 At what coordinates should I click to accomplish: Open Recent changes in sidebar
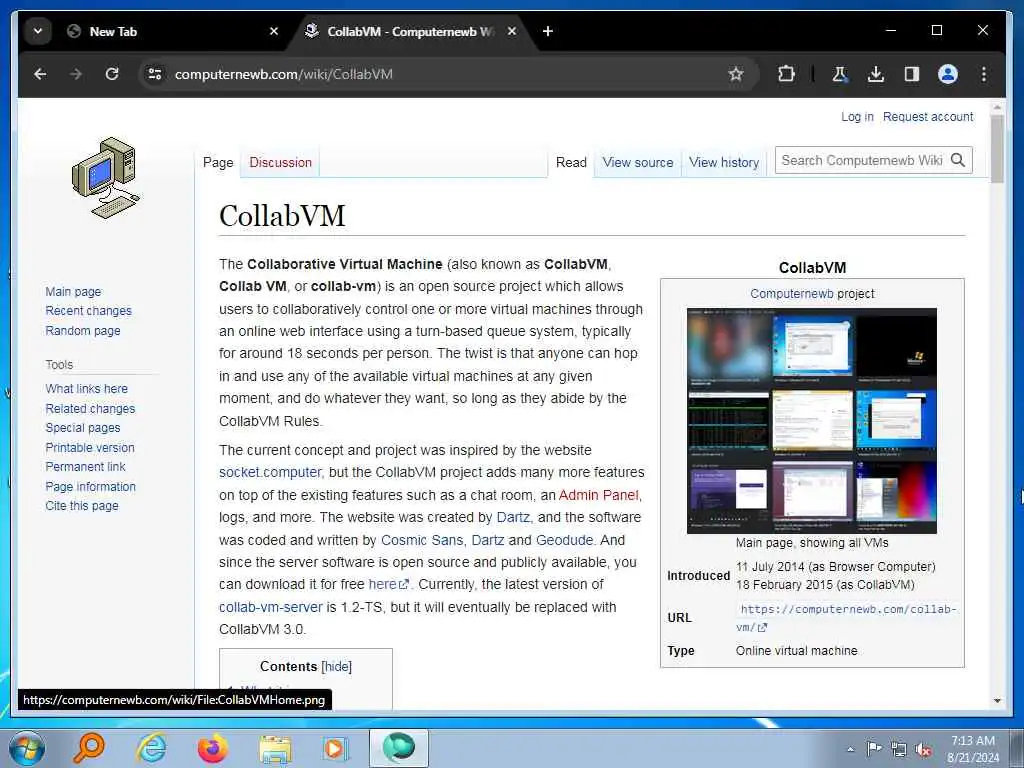point(88,311)
